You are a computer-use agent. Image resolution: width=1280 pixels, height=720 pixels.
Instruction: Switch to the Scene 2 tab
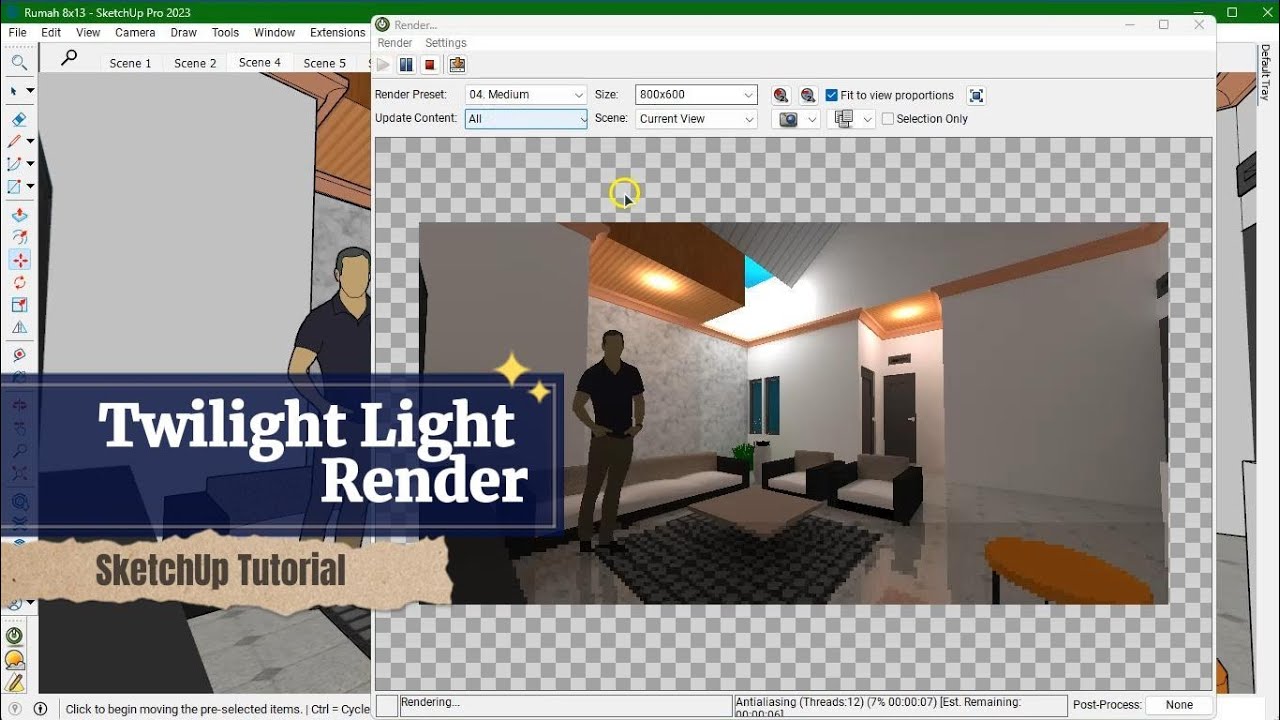click(195, 63)
